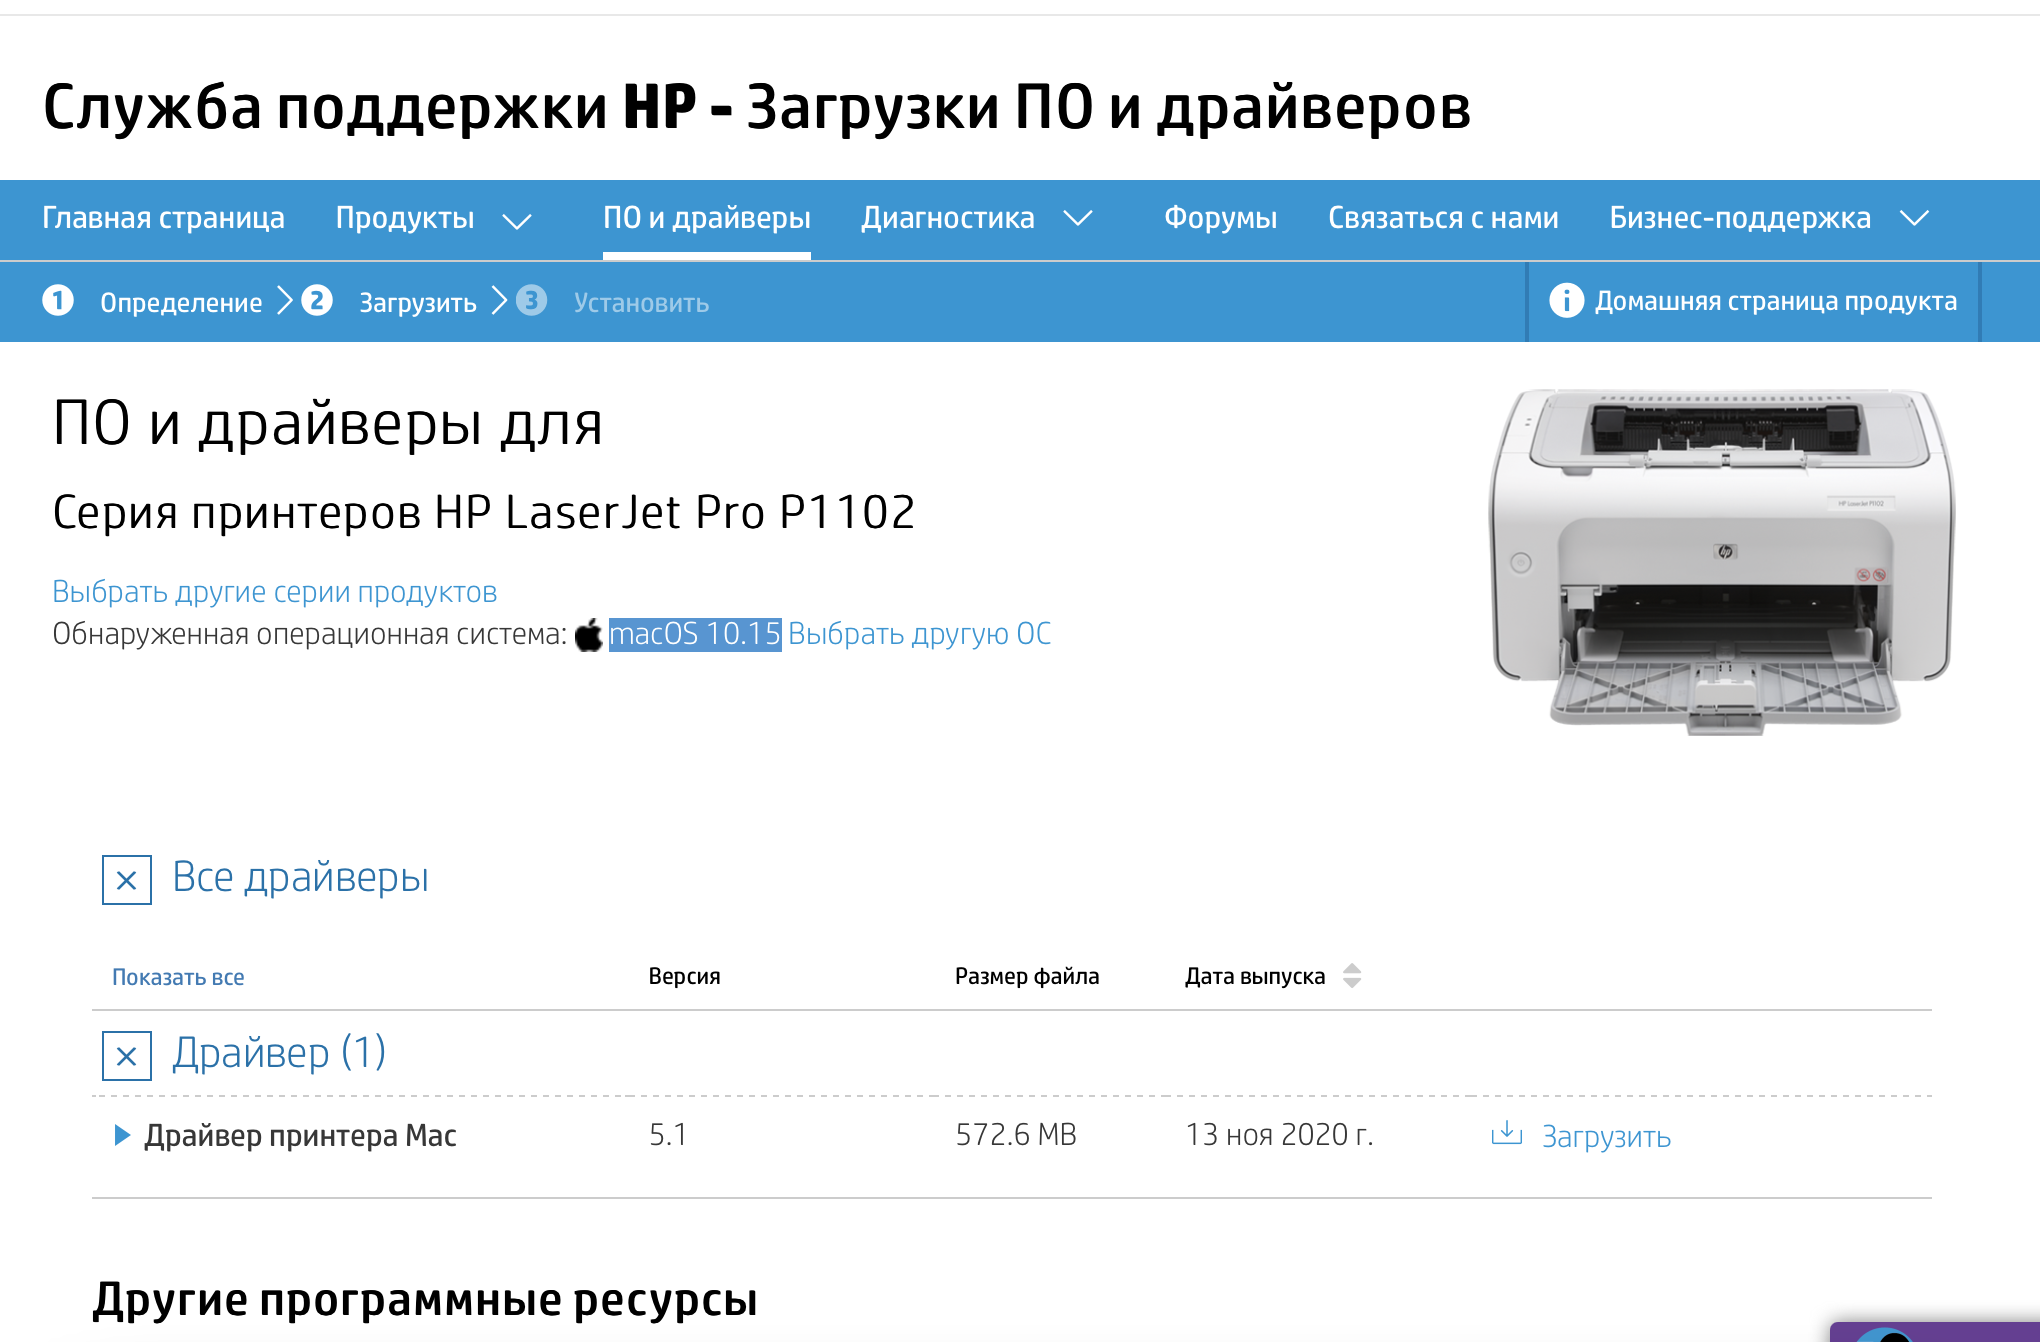The width and height of the screenshot is (2040, 1342).
Task: Click Выбрать другие серии продуктов link
Action: 274,591
